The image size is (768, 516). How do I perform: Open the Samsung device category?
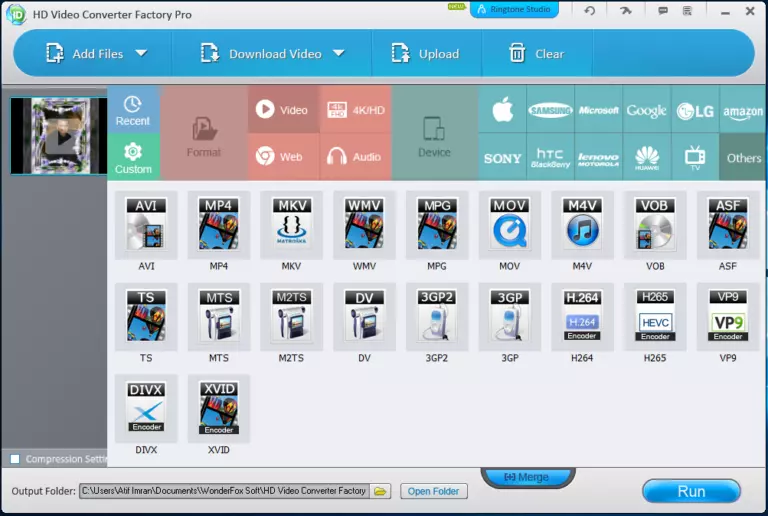coord(551,110)
